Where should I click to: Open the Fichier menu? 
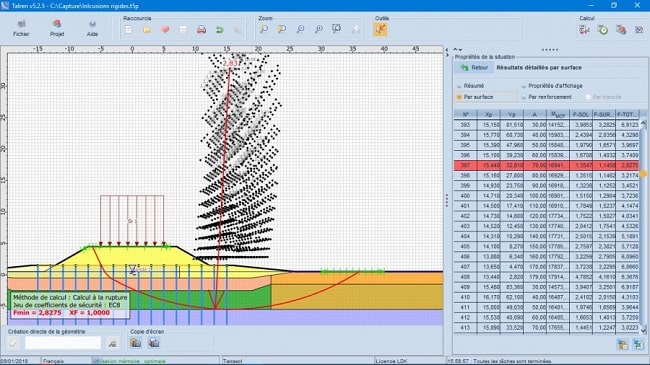coord(21,28)
